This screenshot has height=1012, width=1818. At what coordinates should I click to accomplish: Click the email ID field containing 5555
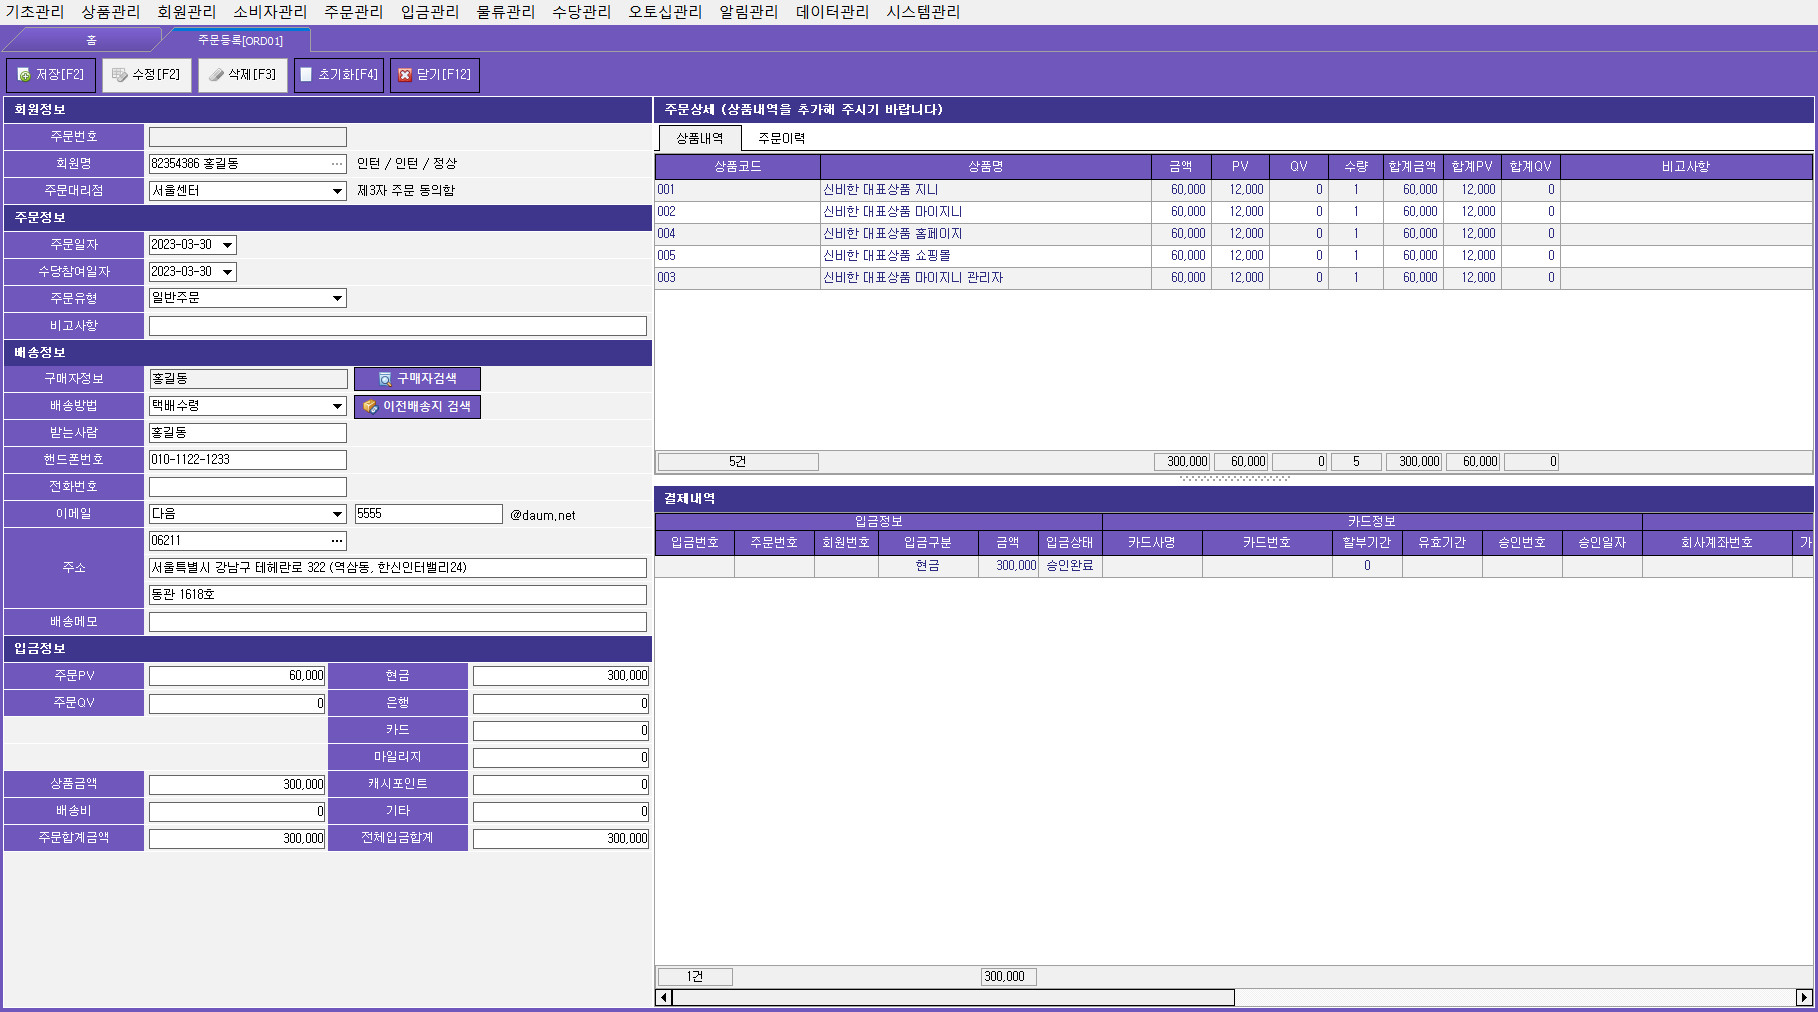pyautogui.click(x=429, y=514)
